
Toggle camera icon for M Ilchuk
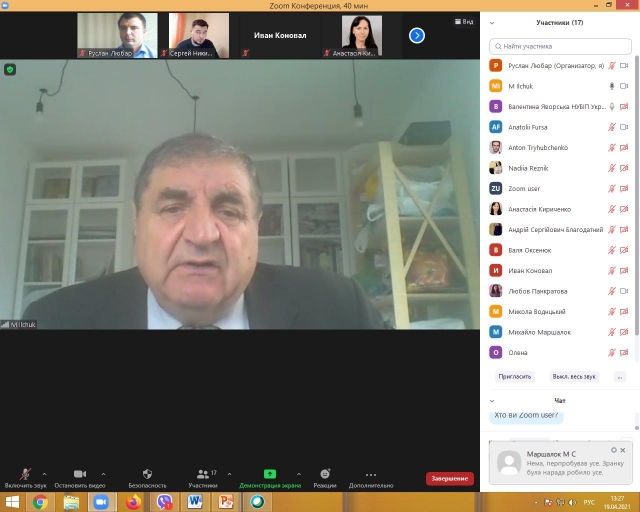point(624,86)
